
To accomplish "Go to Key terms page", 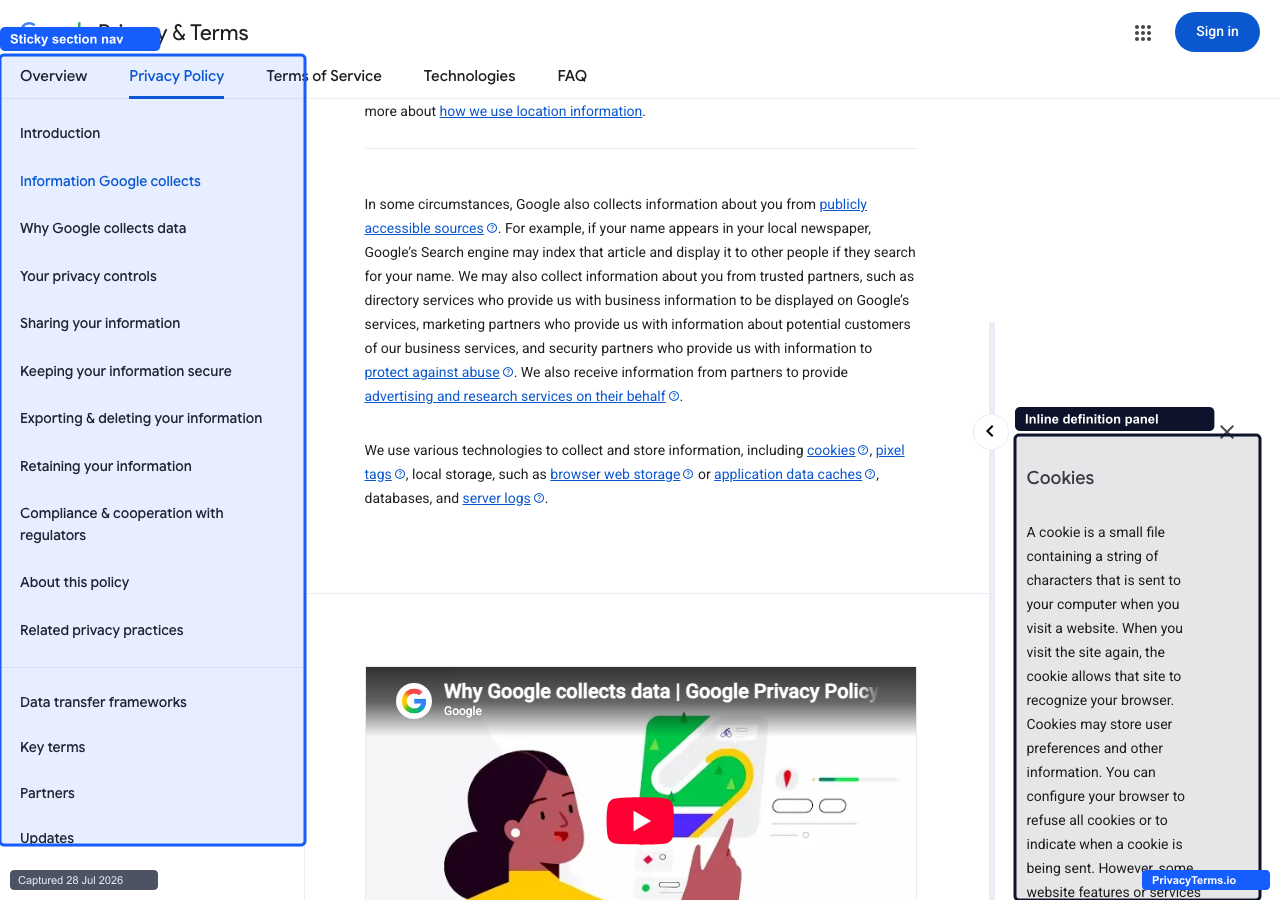I will point(52,747).
